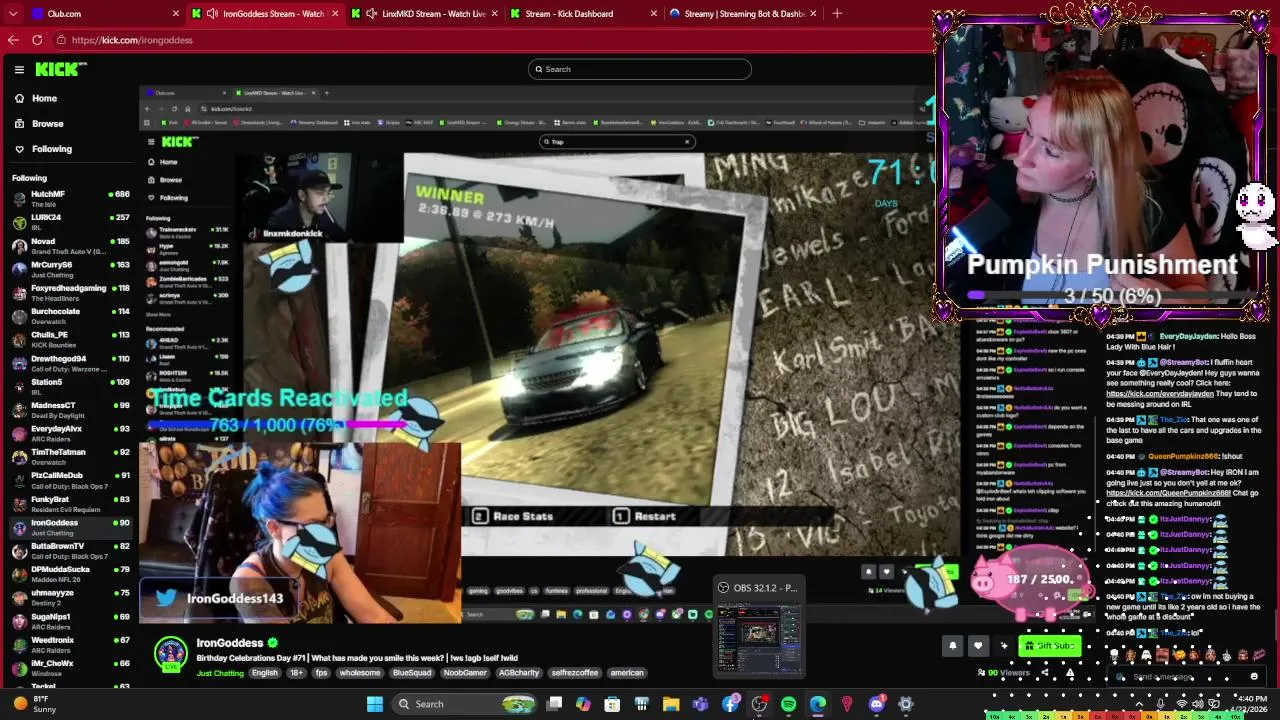Click MadnessCT avatar in Following list
This screenshot has height=720, width=1280.
pos(19,409)
